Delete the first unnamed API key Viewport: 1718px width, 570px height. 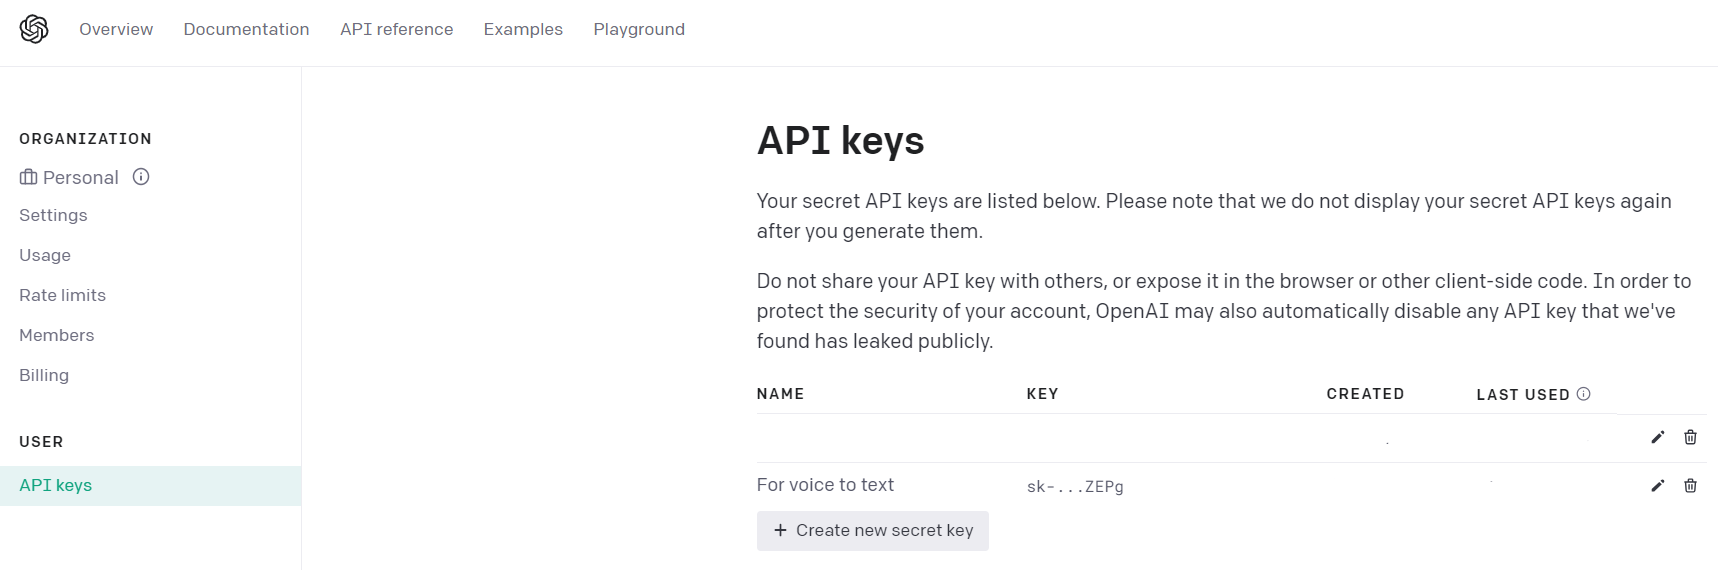[1690, 437]
